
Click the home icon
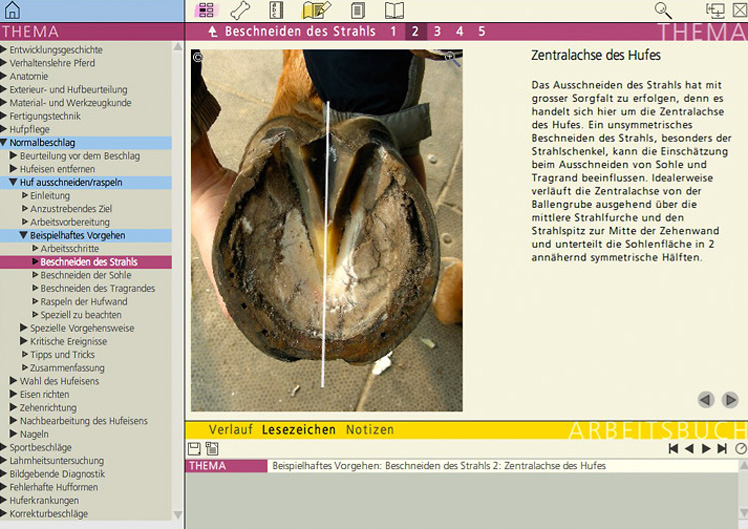click(x=12, y=11)
